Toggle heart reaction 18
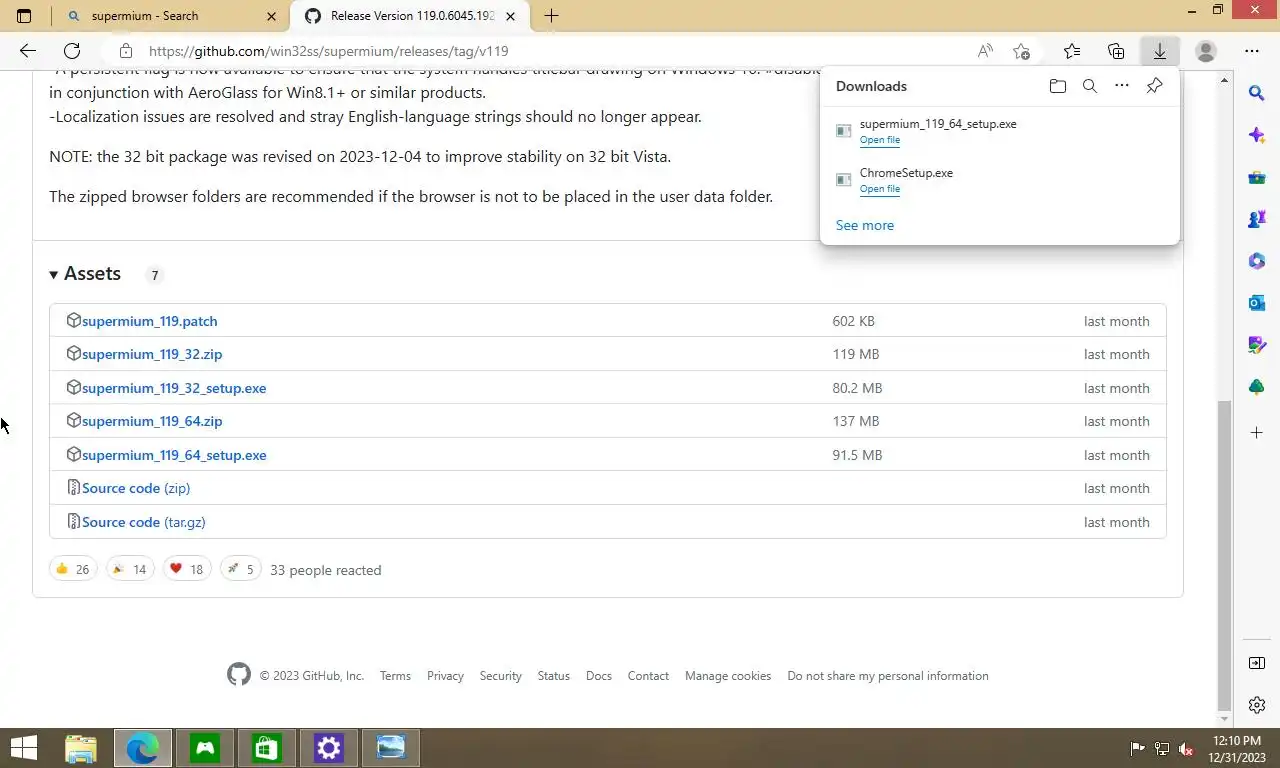1280x768 pixels. tap(186, 569)
